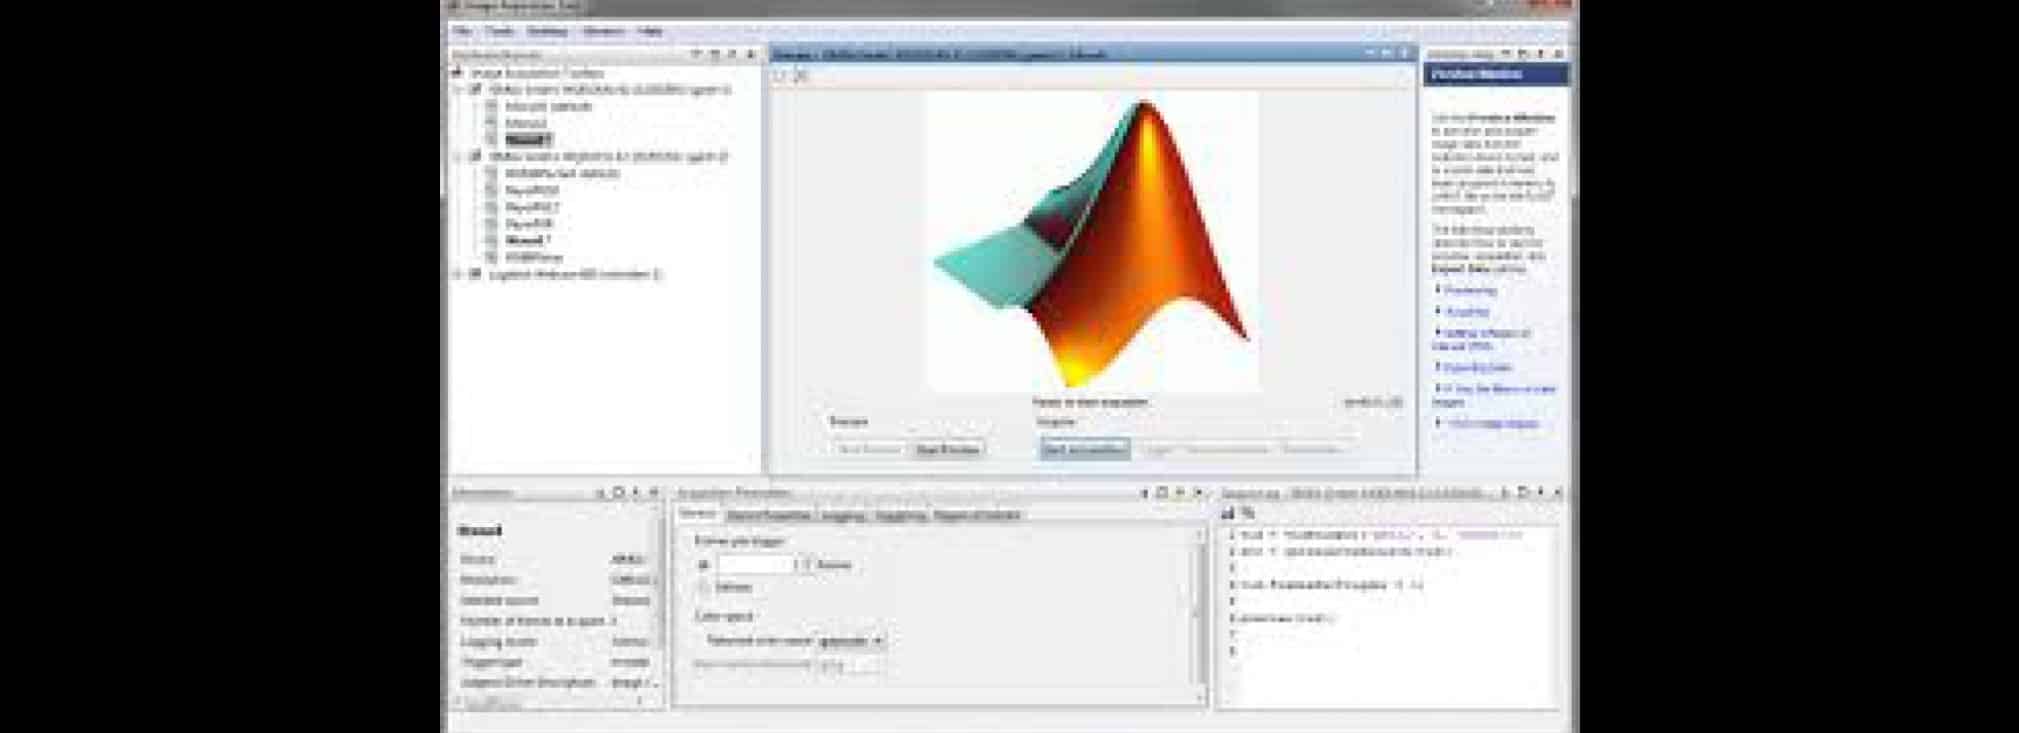2019x733 pixels.
Task: Click the Start Acquisition button
Action: pos(1085,450)
